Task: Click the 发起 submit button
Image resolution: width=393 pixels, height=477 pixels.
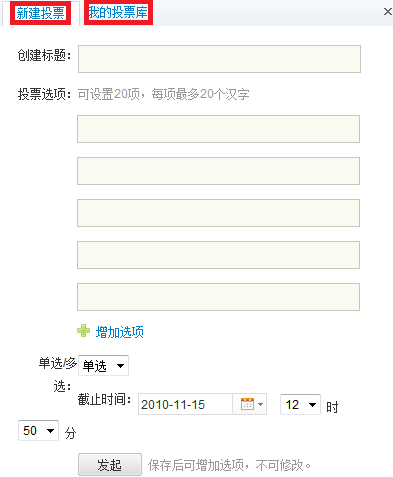Action: [x=110, y=464]
